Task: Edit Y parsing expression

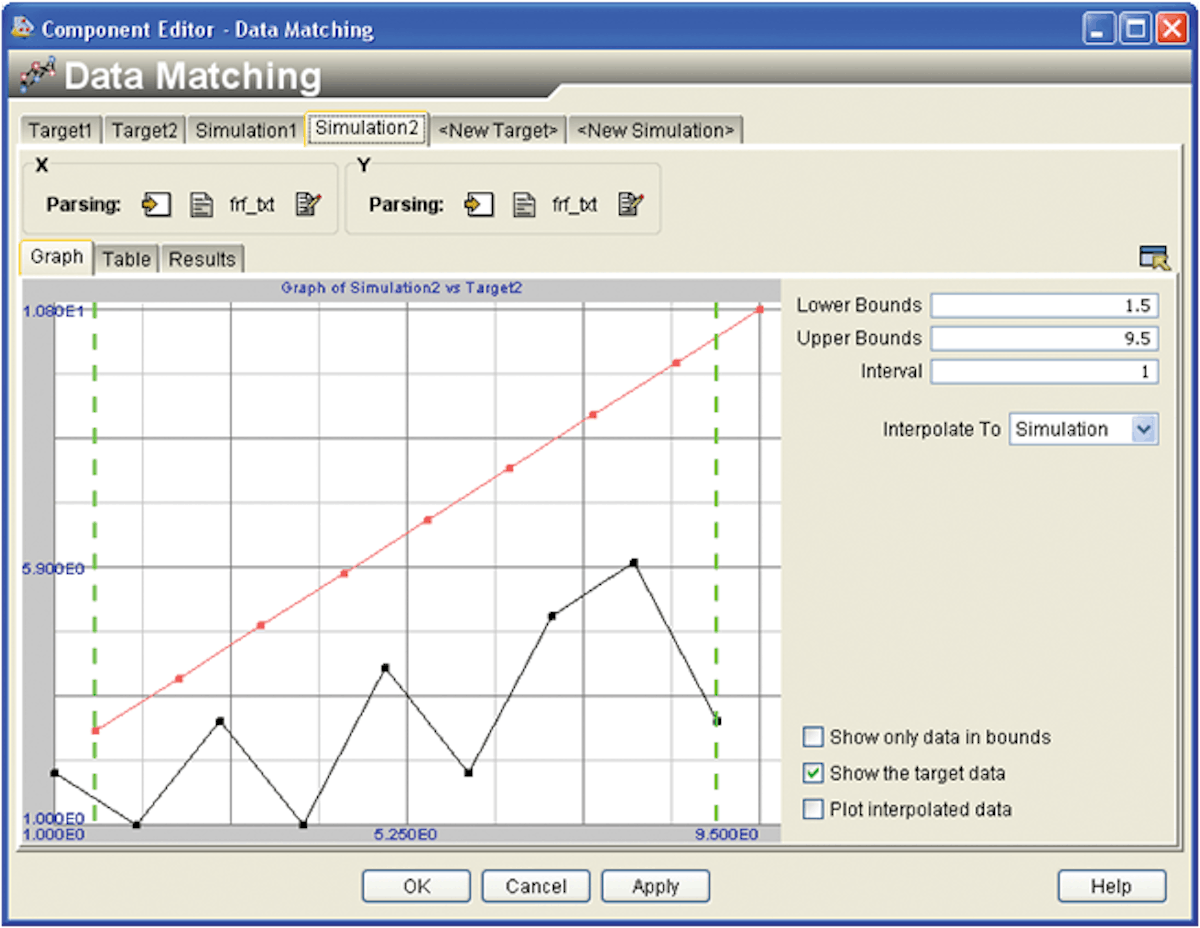Action: coord(631,204)
